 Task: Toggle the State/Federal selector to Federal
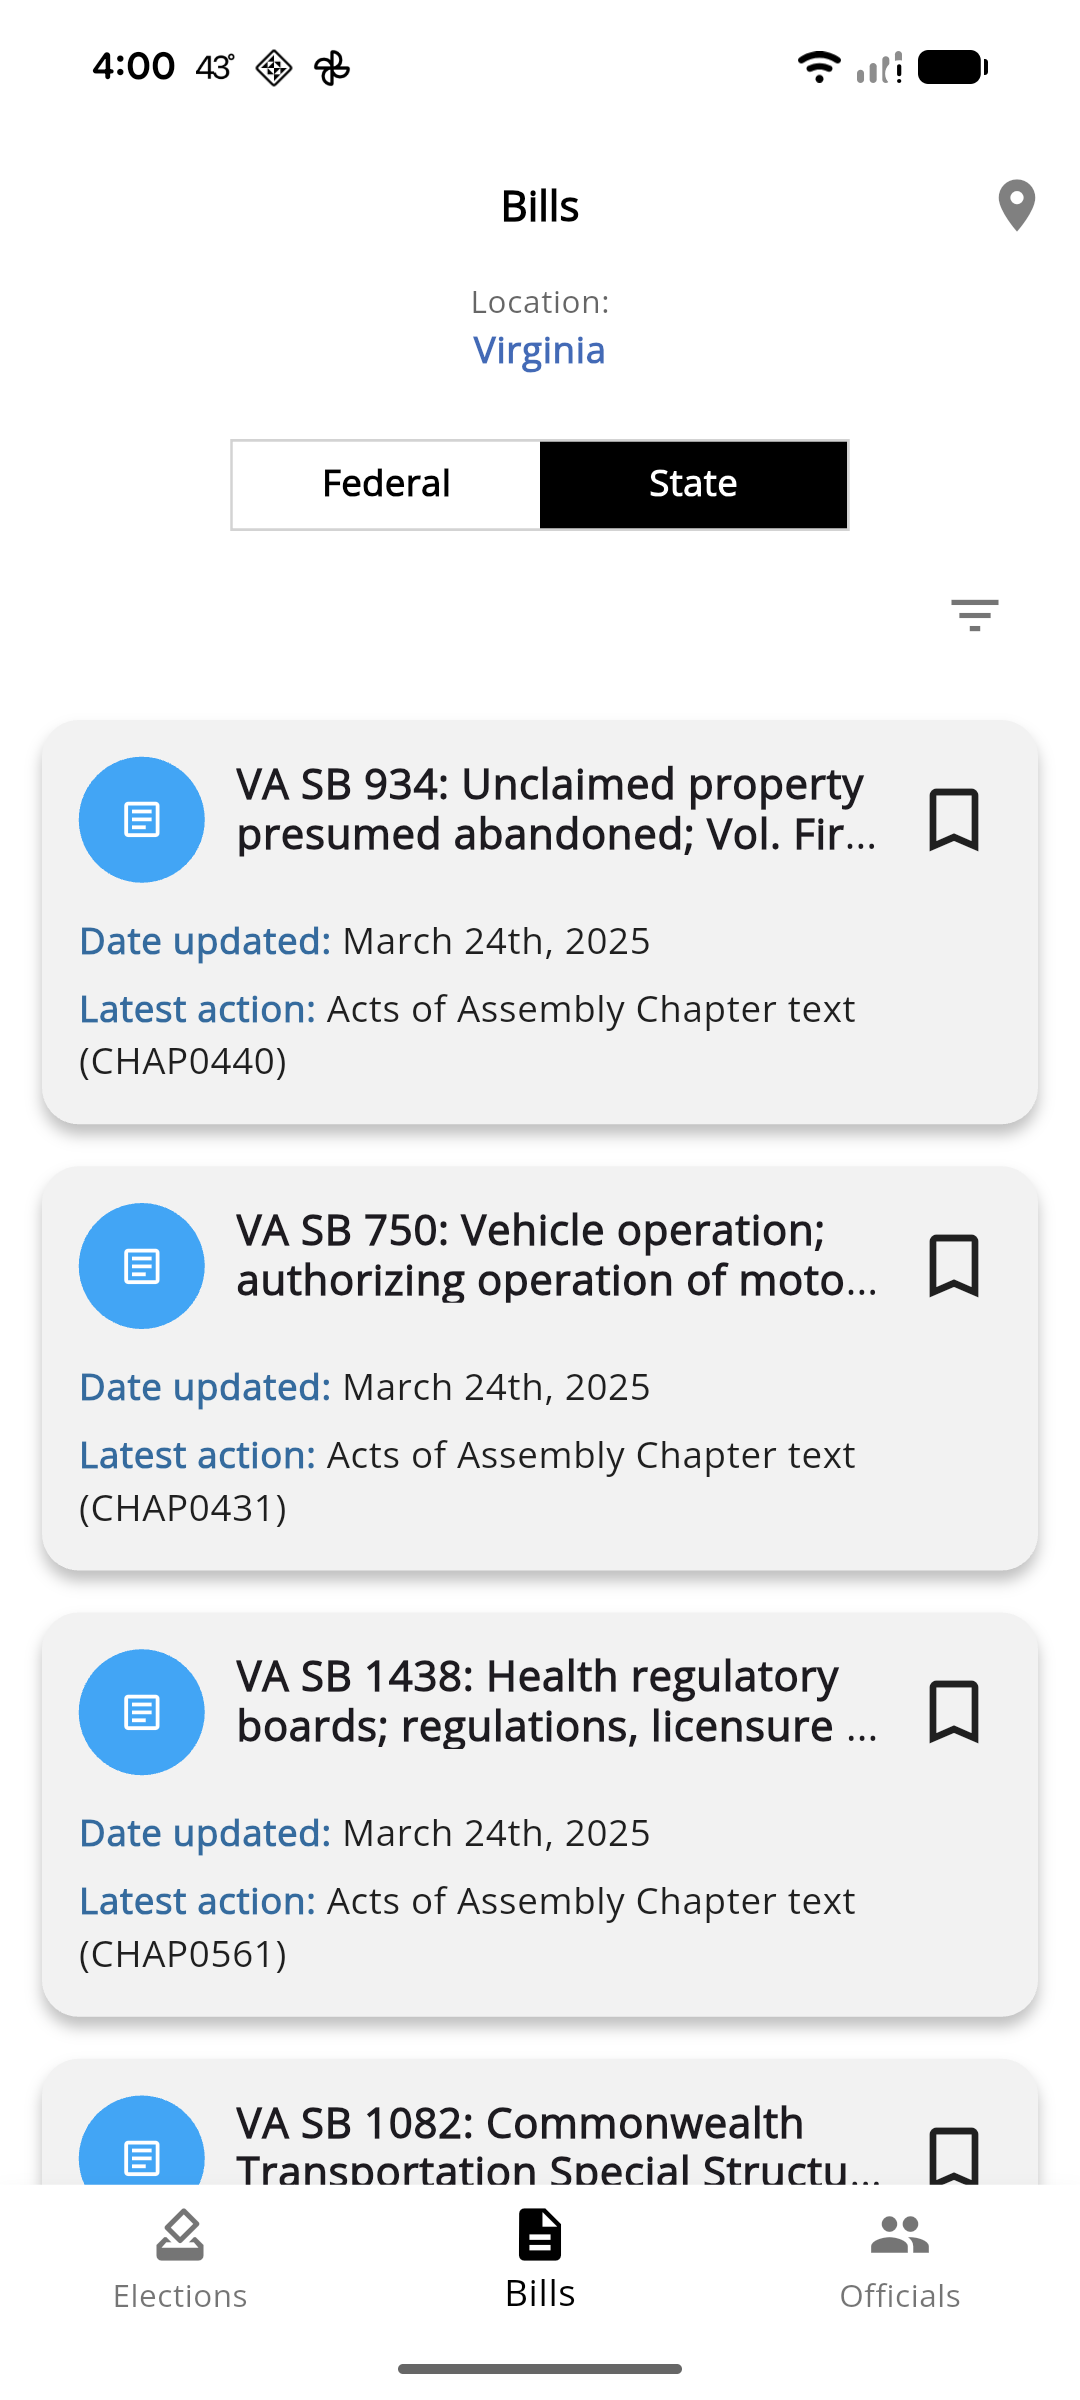tap(386, 484)
